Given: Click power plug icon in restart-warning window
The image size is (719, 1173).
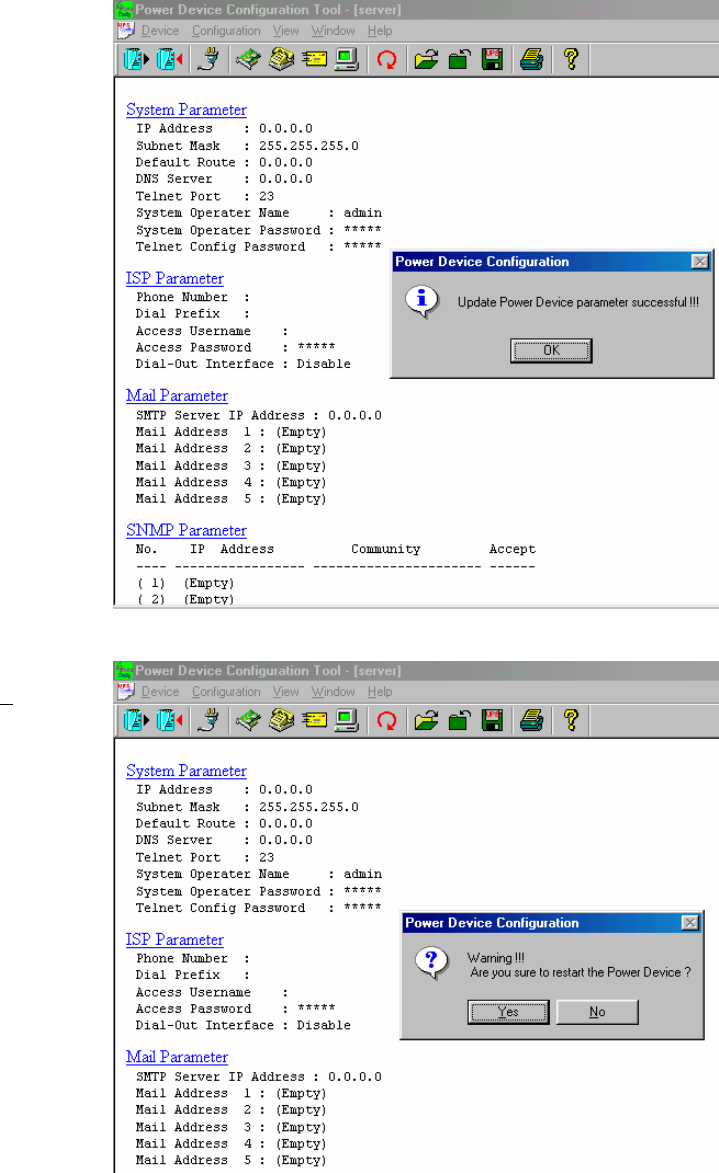Looking at the screenshot, I should tap(210, 720).
